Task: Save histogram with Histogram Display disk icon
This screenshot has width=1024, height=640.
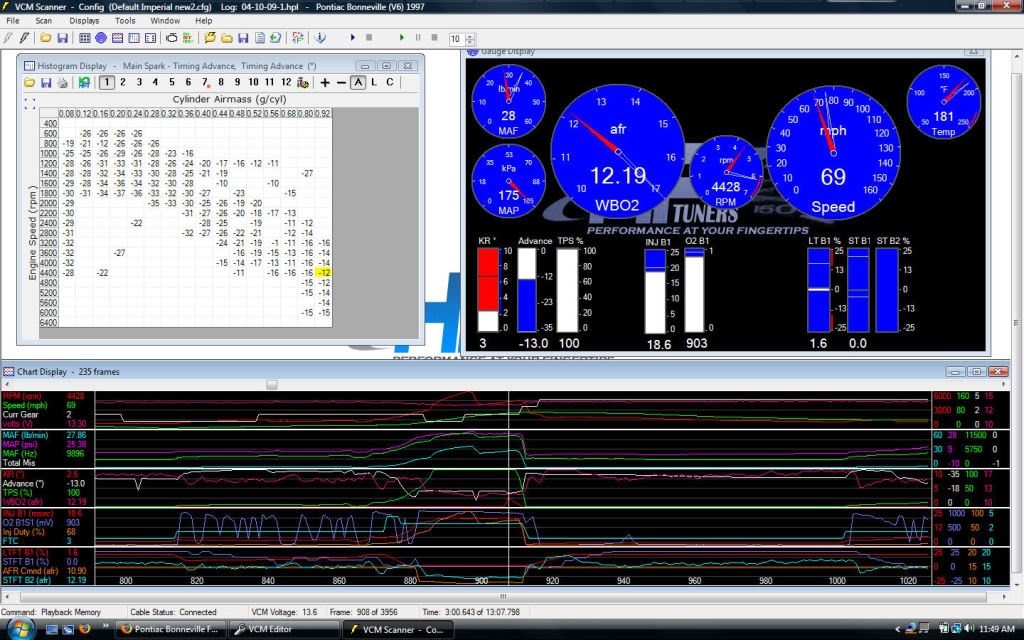Action: [46, 82]
